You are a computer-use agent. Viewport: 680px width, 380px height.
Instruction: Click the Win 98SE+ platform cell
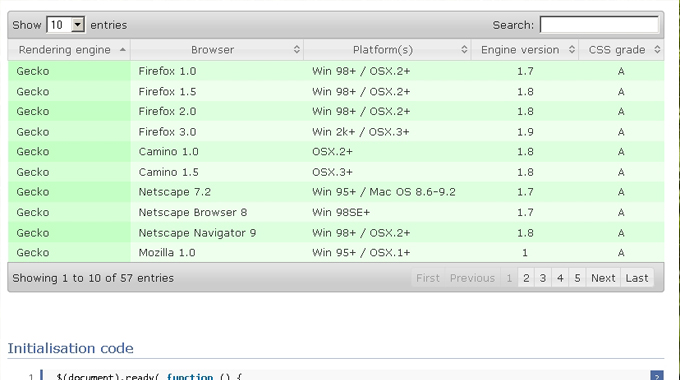click(387, 213)
